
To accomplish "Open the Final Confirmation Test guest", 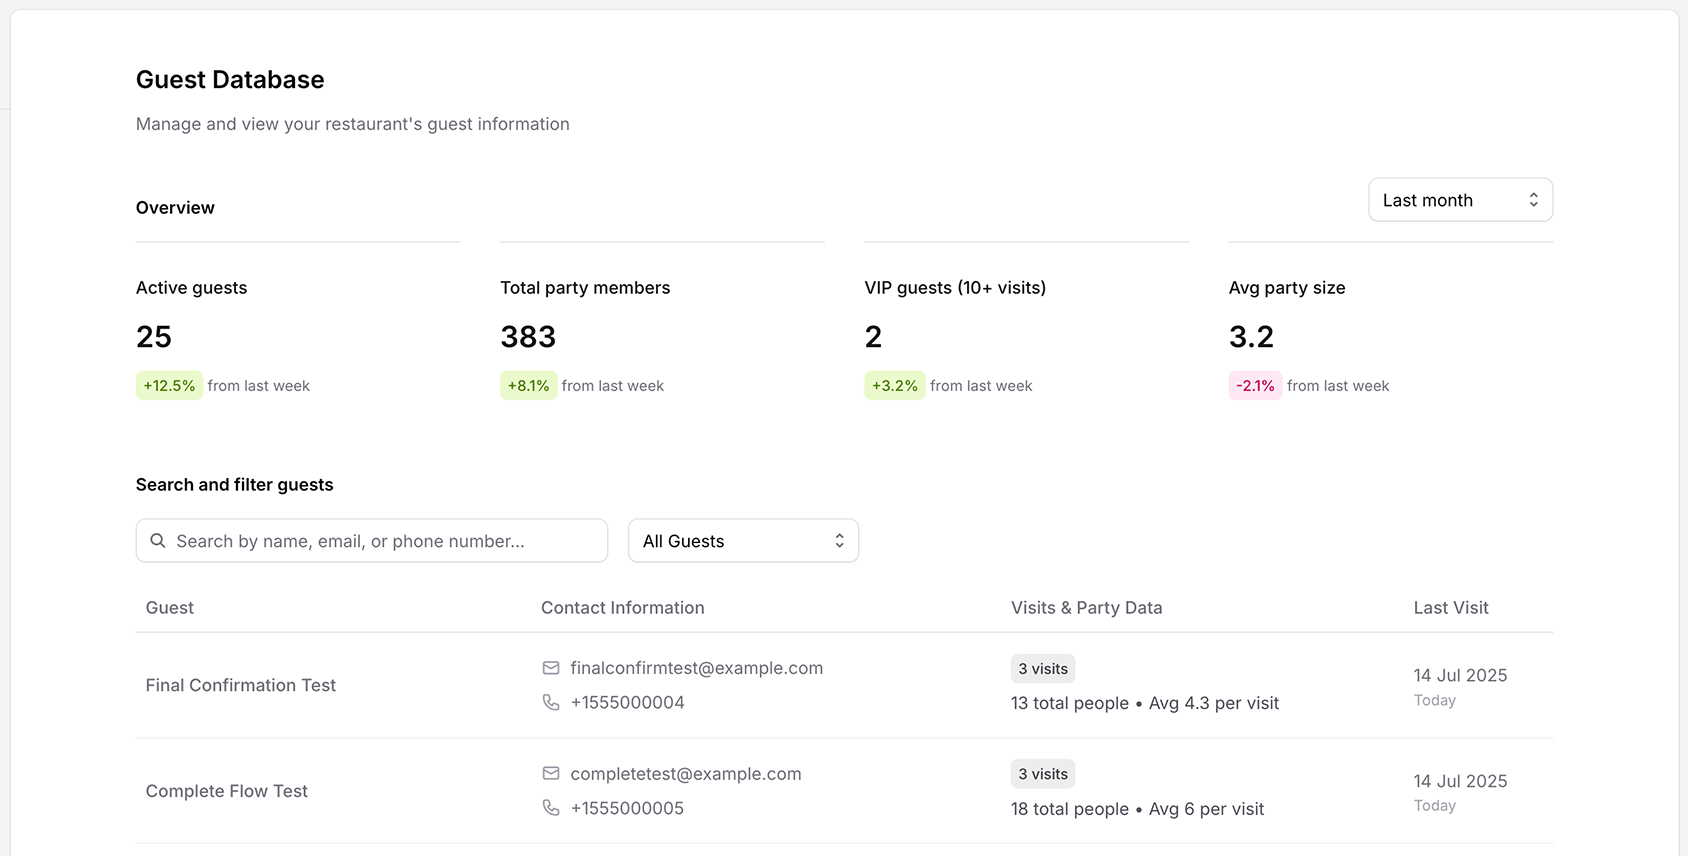I will [241, 686].
